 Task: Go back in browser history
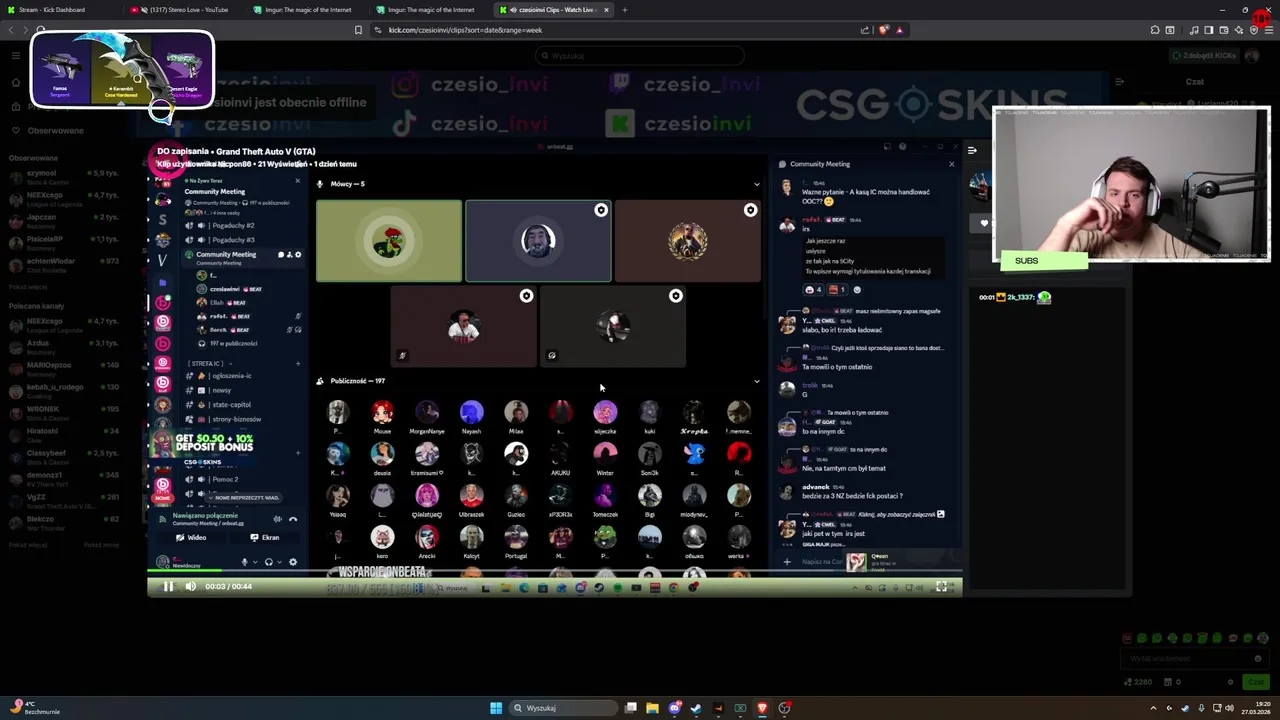tap(11, 30)
